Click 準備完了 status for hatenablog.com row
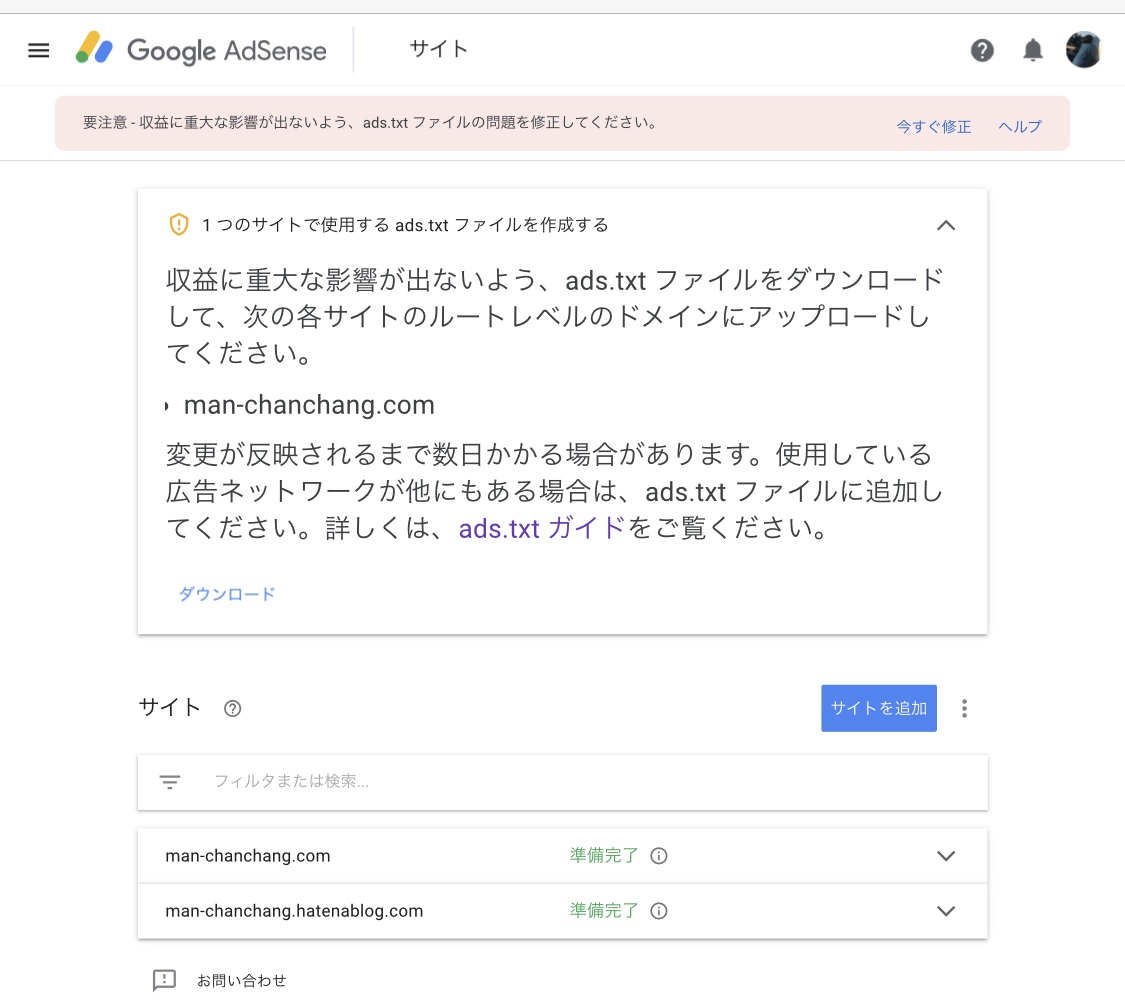 click(x=603, y=911)
